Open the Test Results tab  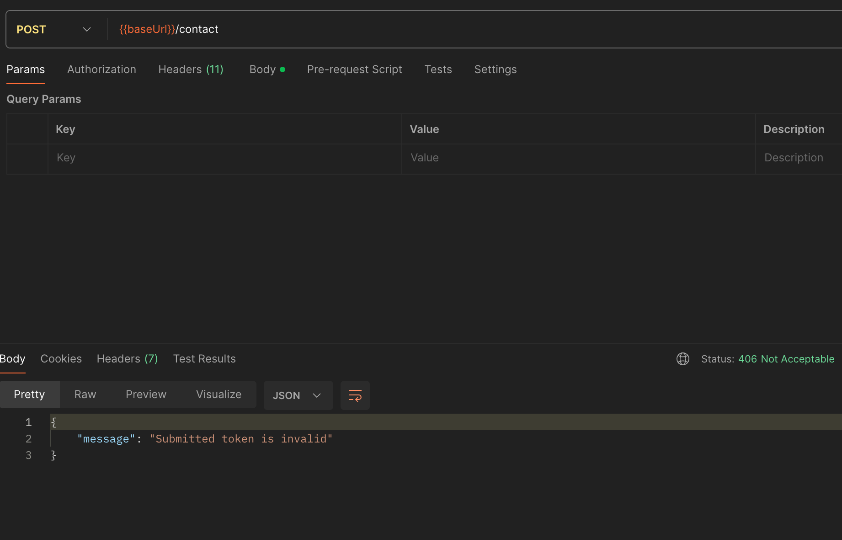[204, 359]
